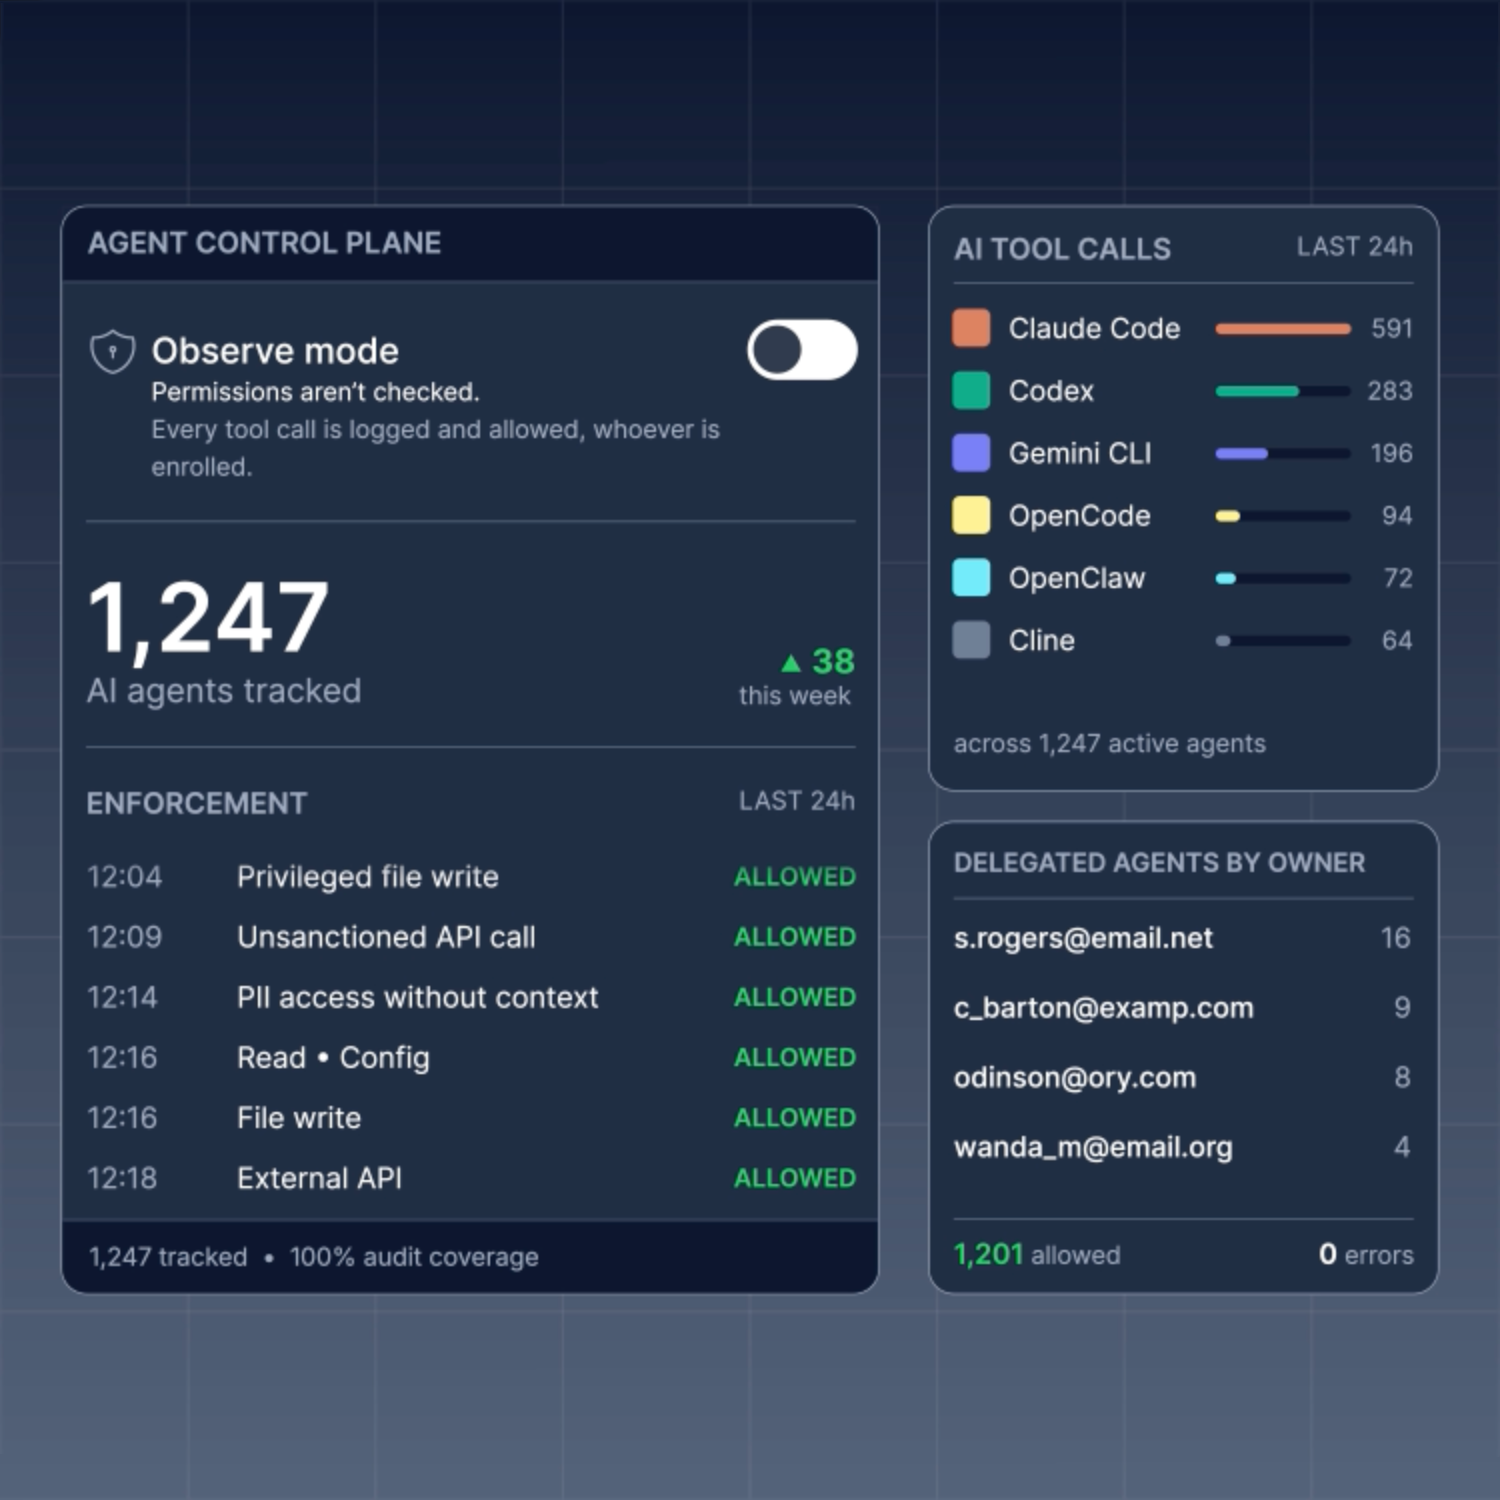Click the Unsanctioned API call entry
Viewport: 1500px width, 1500px height.
coord(471,937)
